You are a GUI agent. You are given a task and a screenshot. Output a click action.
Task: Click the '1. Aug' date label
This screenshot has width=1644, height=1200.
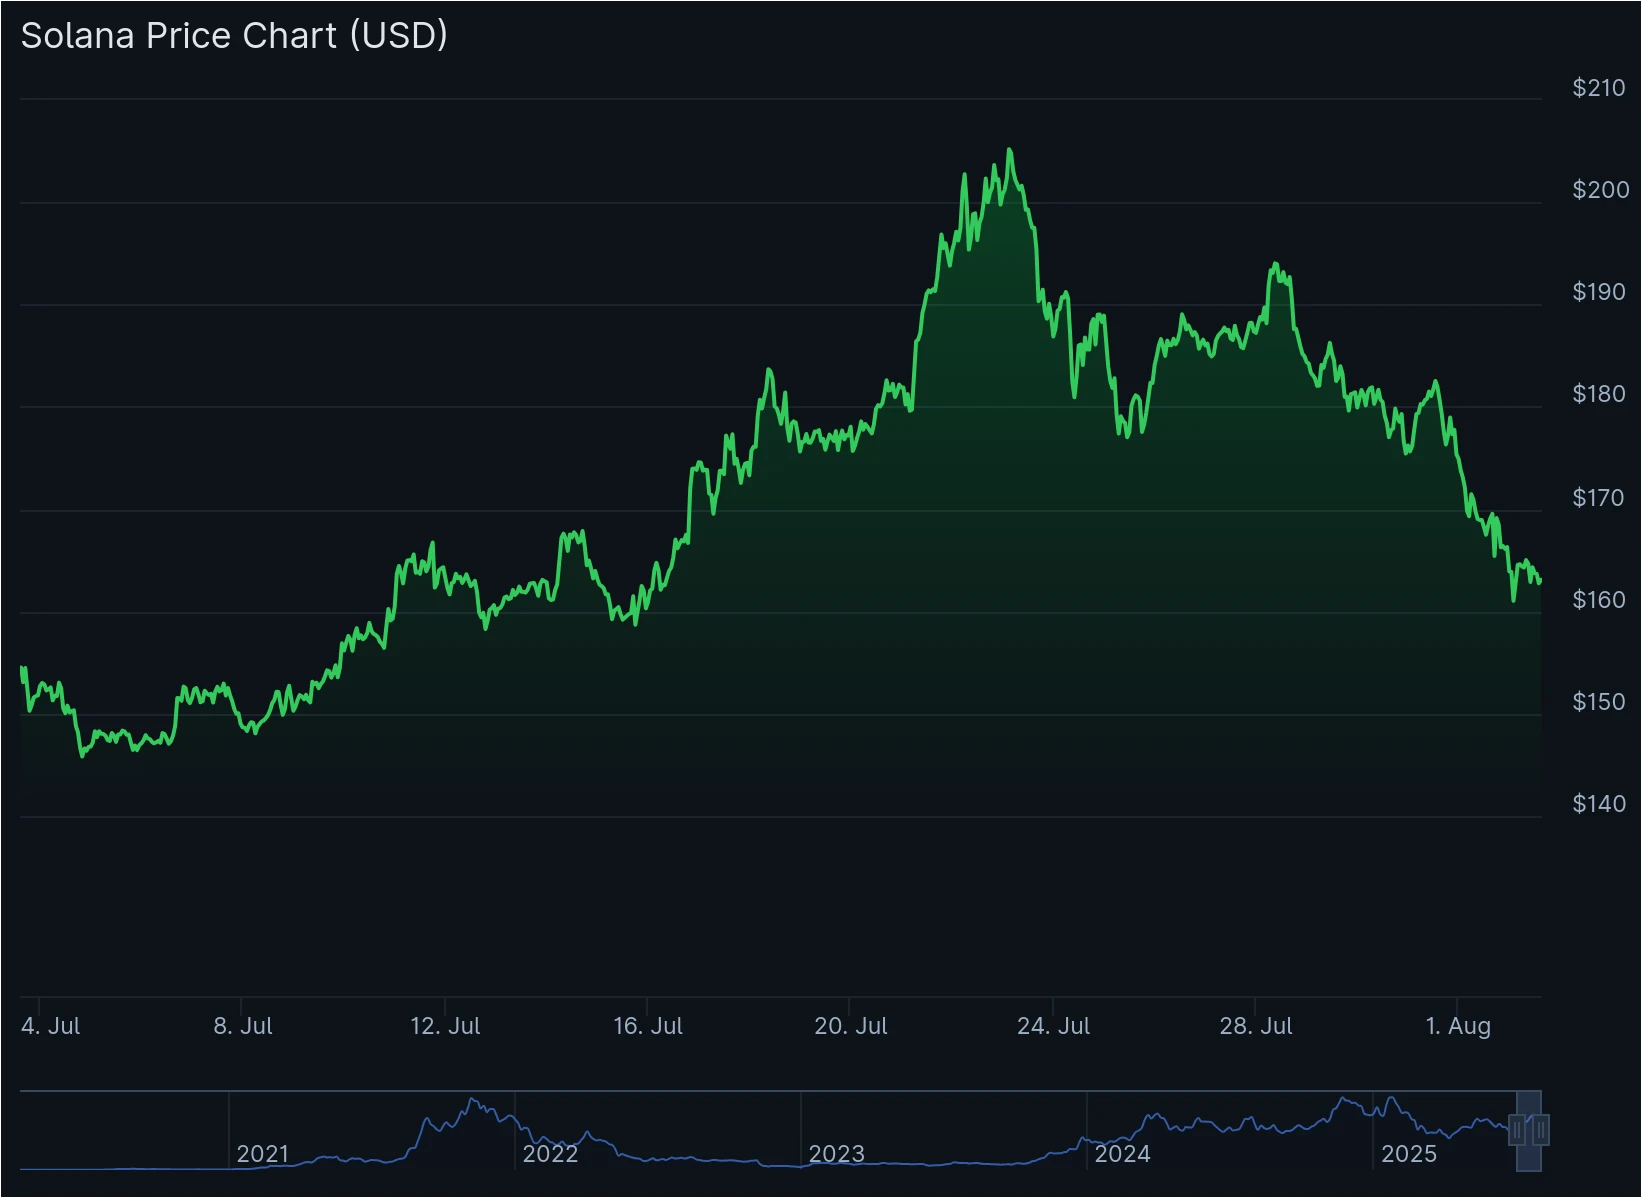[1457, 1026]
